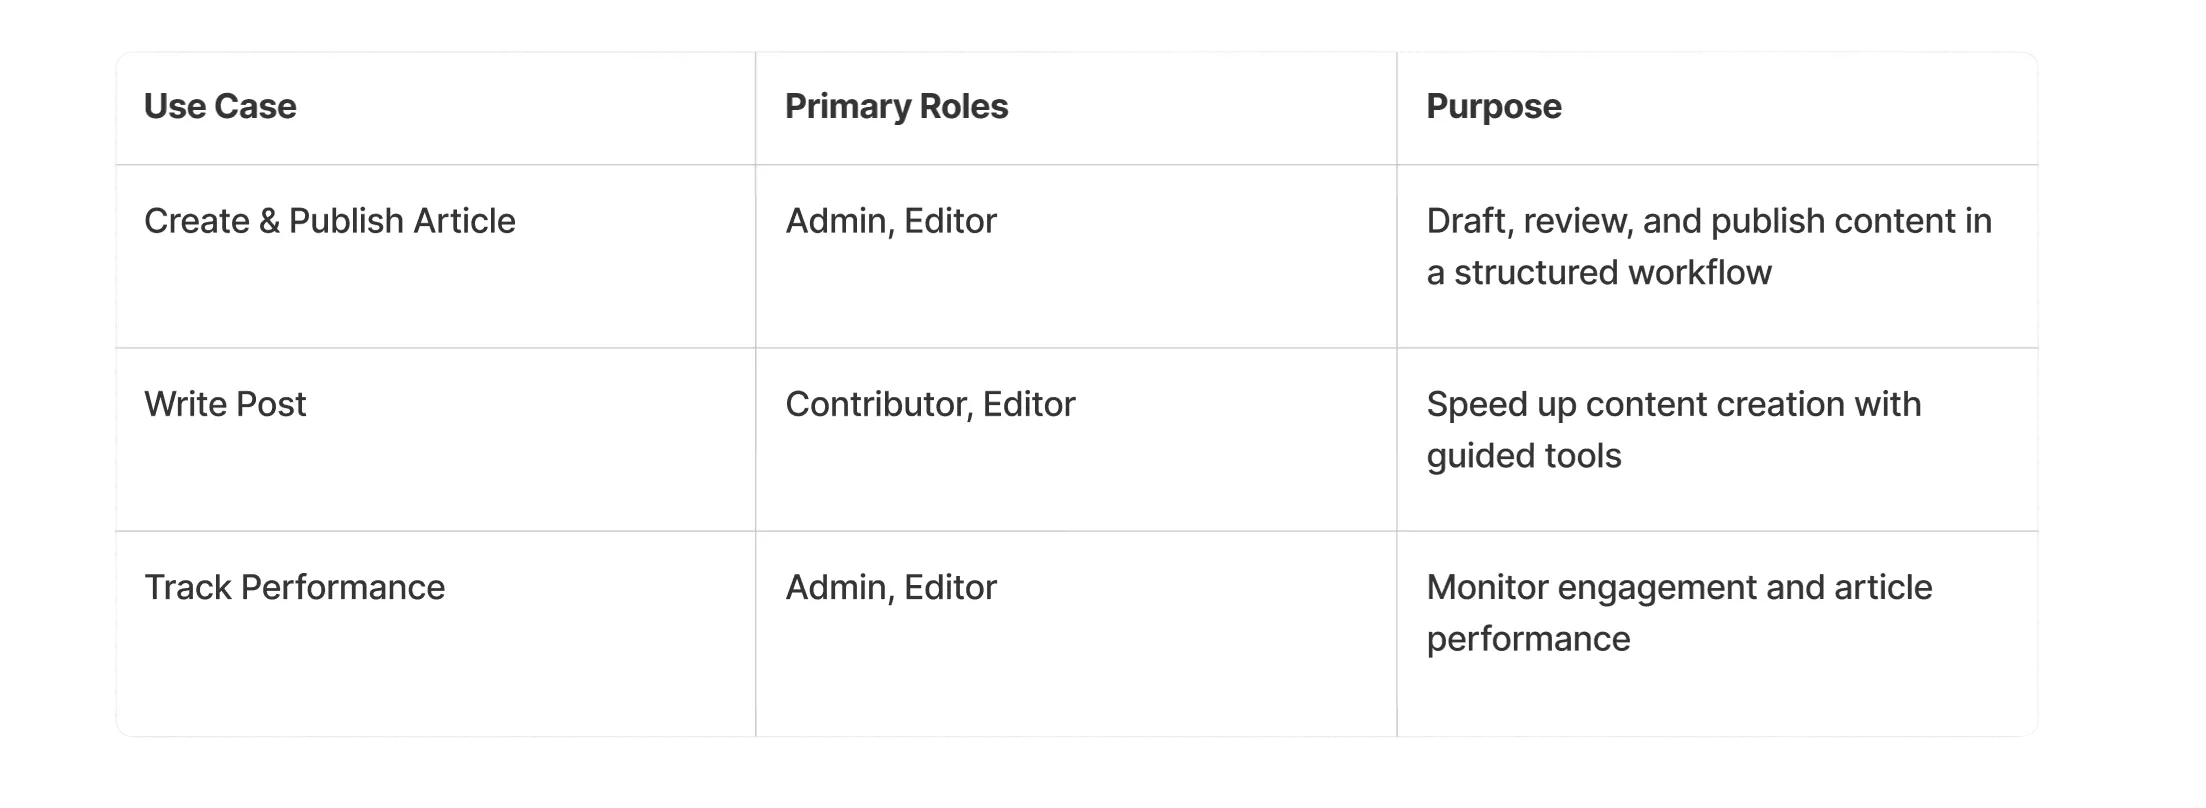Click the Create & Publish Article cell
This screenshot has height=808, width=2206.
point(330,221)
